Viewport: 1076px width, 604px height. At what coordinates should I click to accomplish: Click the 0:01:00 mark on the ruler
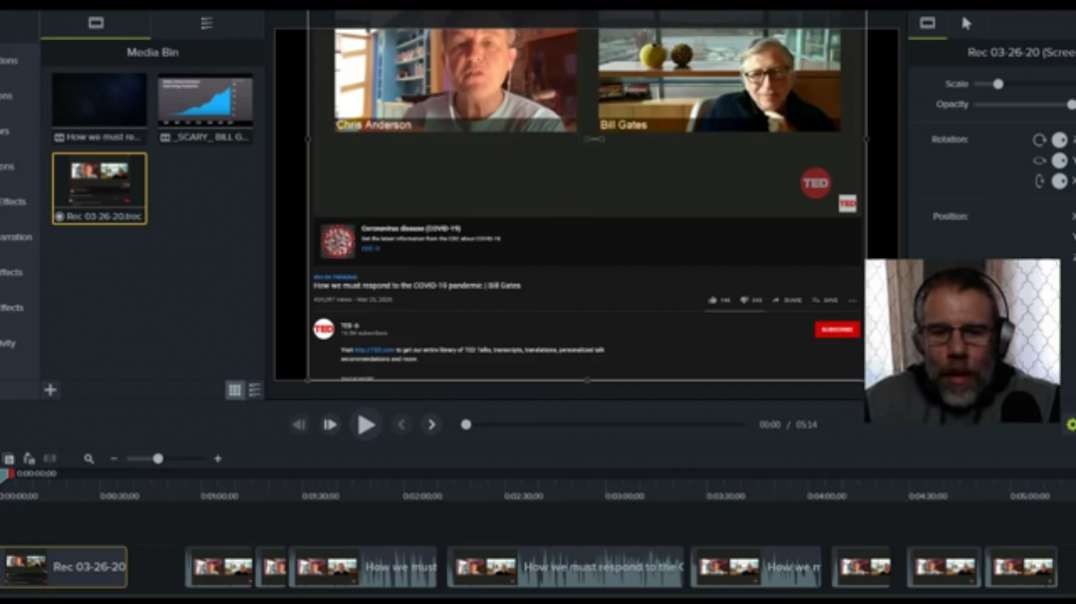point(220,496)
